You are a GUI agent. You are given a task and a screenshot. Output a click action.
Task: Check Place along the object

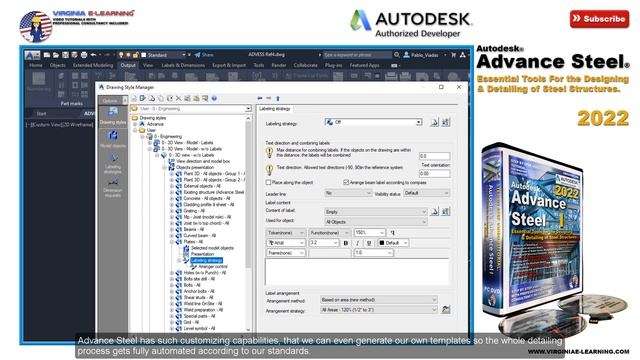(x=269, y=182)
